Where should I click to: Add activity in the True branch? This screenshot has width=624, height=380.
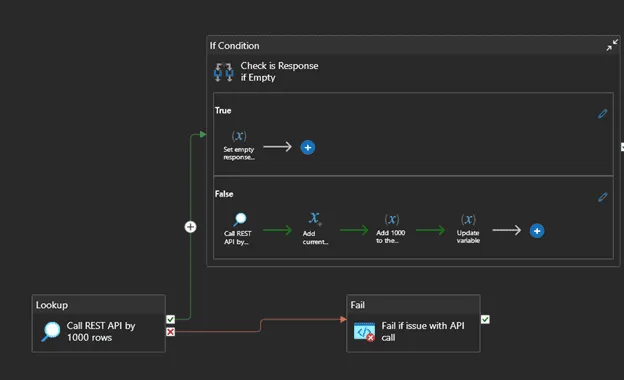[308, 148]
